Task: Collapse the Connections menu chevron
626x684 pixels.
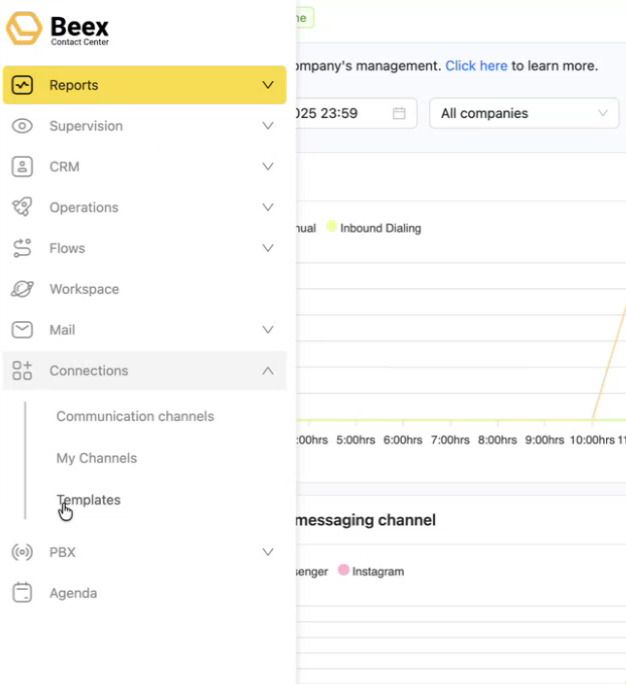Action: click(x=267, y=371)
